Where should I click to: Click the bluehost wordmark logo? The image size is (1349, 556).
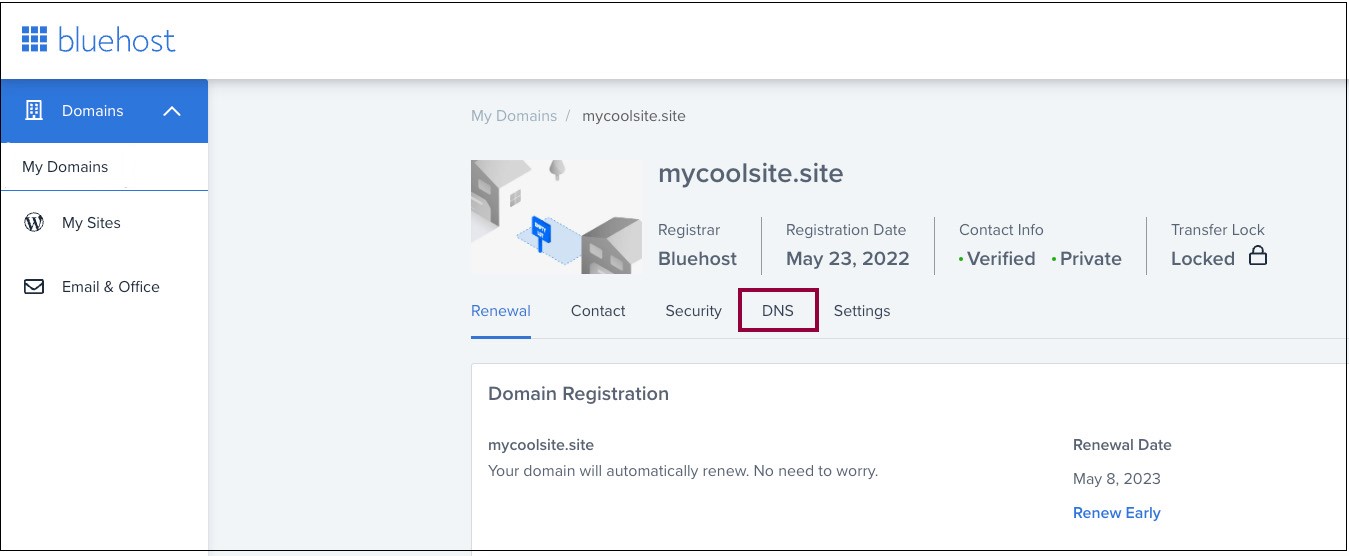click(117, 40)
